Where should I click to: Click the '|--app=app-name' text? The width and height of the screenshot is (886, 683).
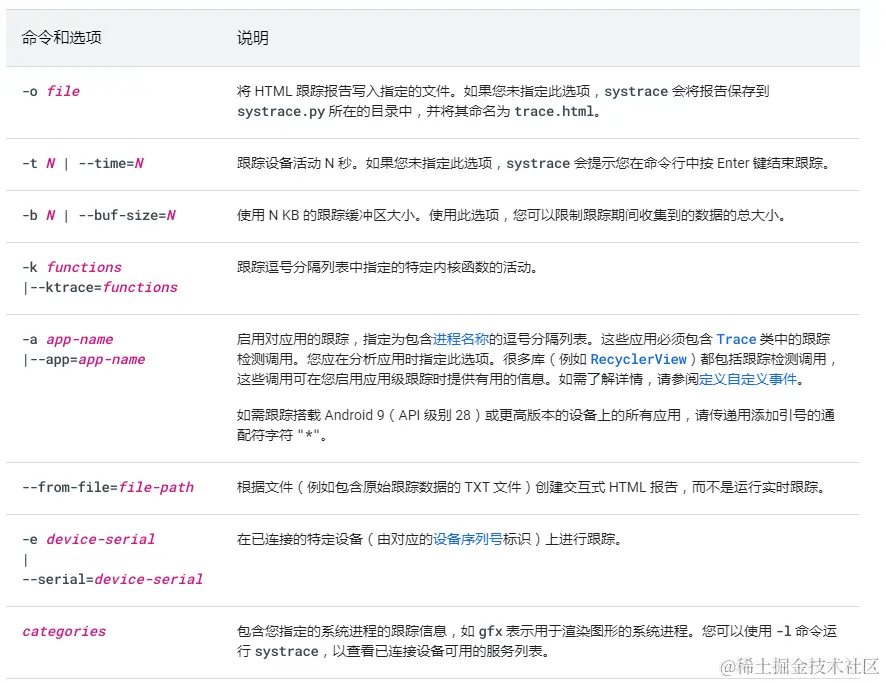84,359
